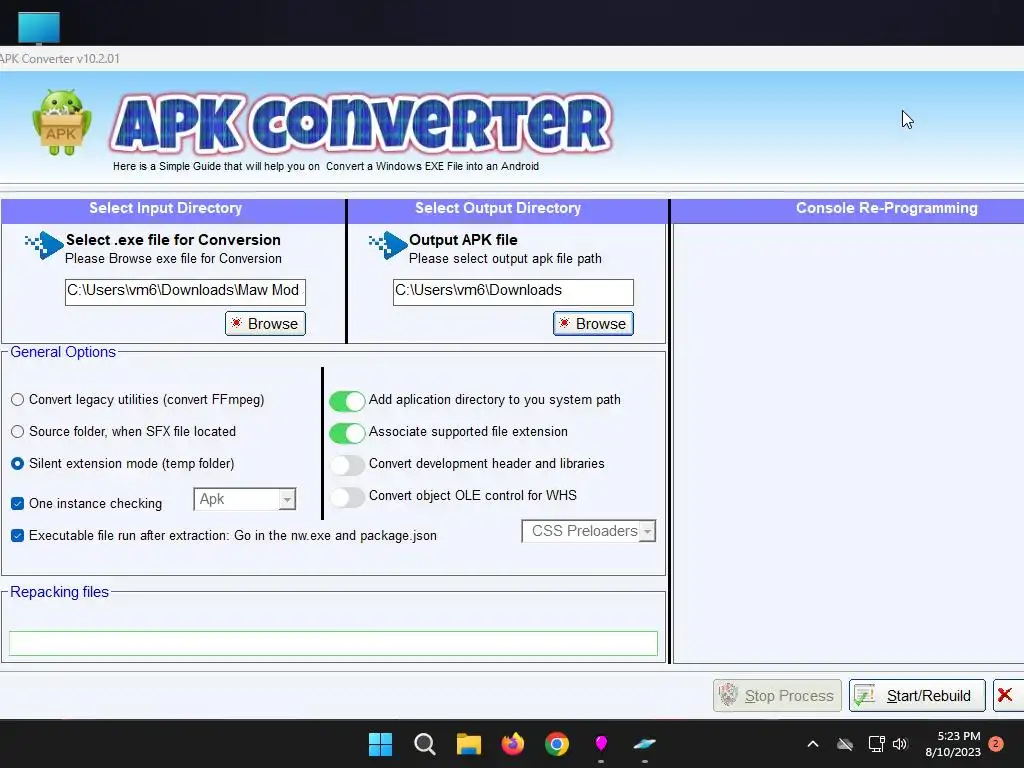Click Please Browse exe file for Conversion text
Image resolution: width=1024 pixels, height=768 pixels.
click(173, 259)
